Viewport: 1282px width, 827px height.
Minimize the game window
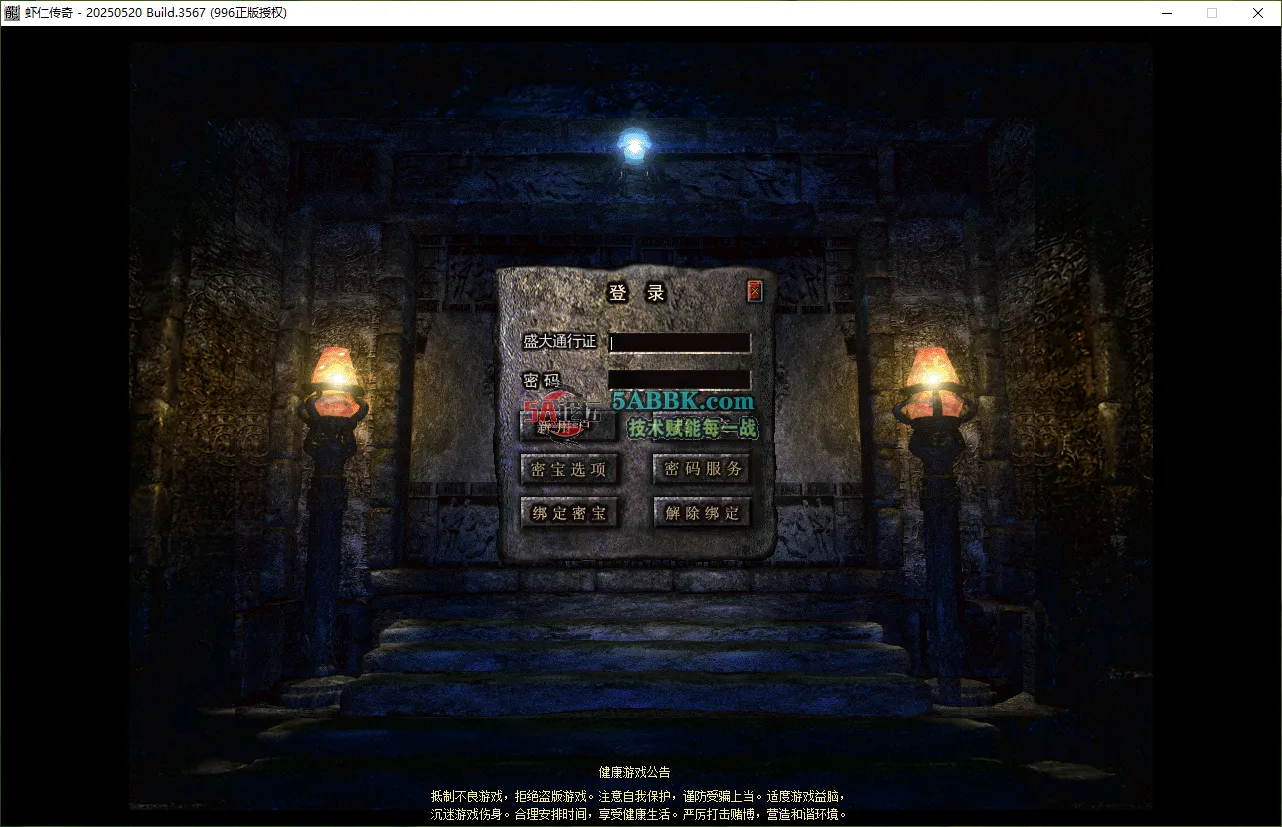coord(1166,13)
